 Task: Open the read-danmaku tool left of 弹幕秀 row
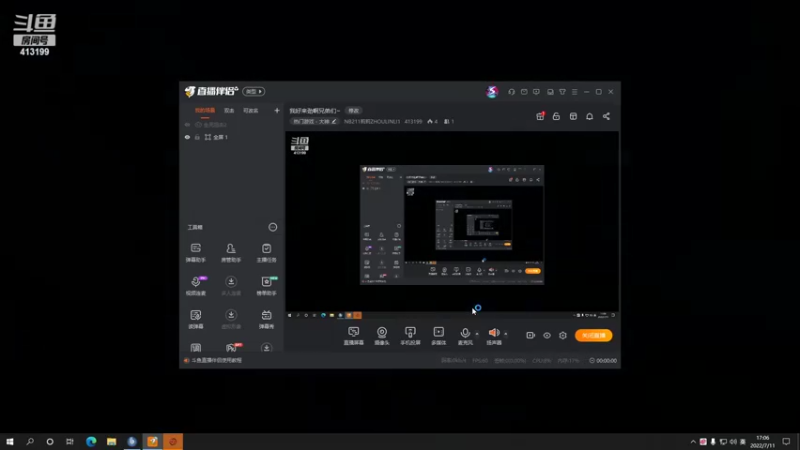tap(195, 319)
